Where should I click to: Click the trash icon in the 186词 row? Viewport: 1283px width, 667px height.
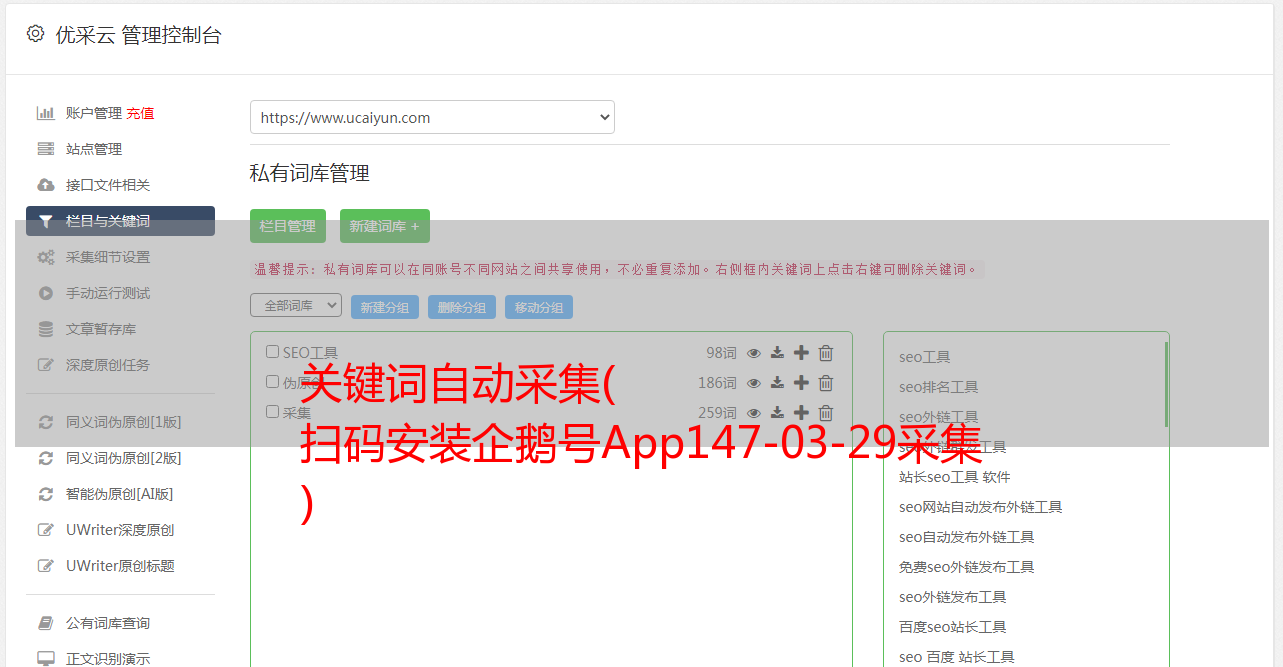click(x=826, y=383)
